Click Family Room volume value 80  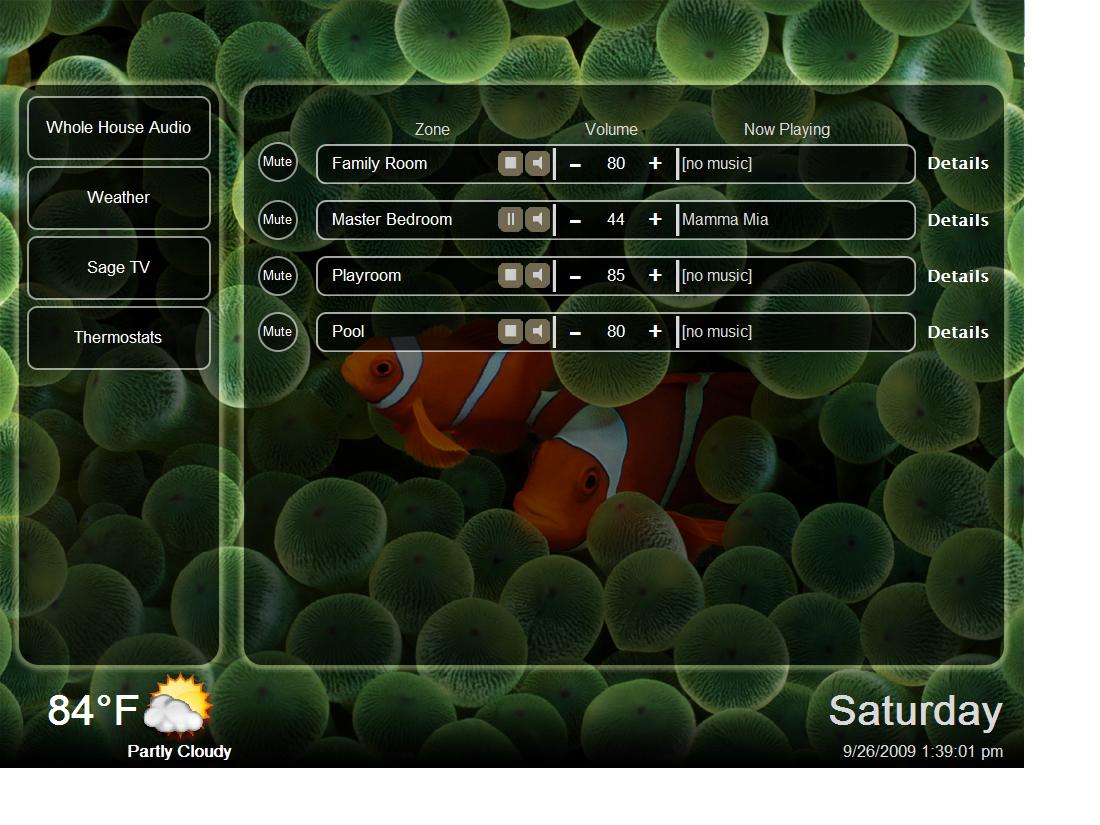616,163
